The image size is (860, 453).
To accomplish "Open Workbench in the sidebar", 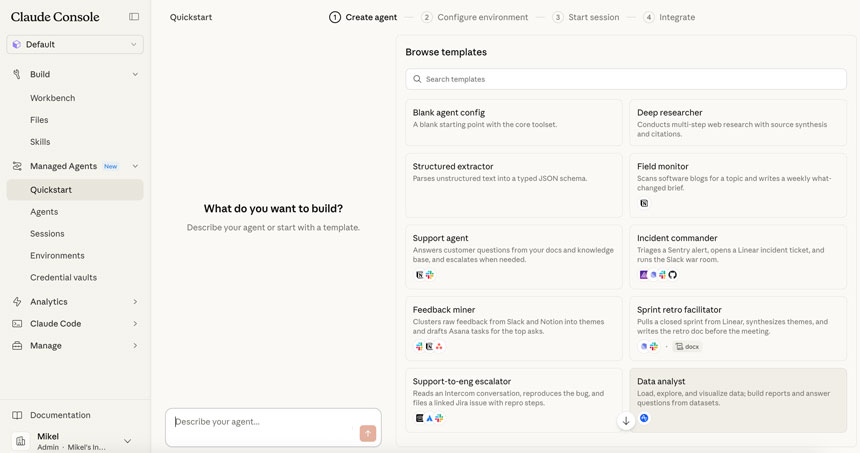I will [x=52, y=98].
